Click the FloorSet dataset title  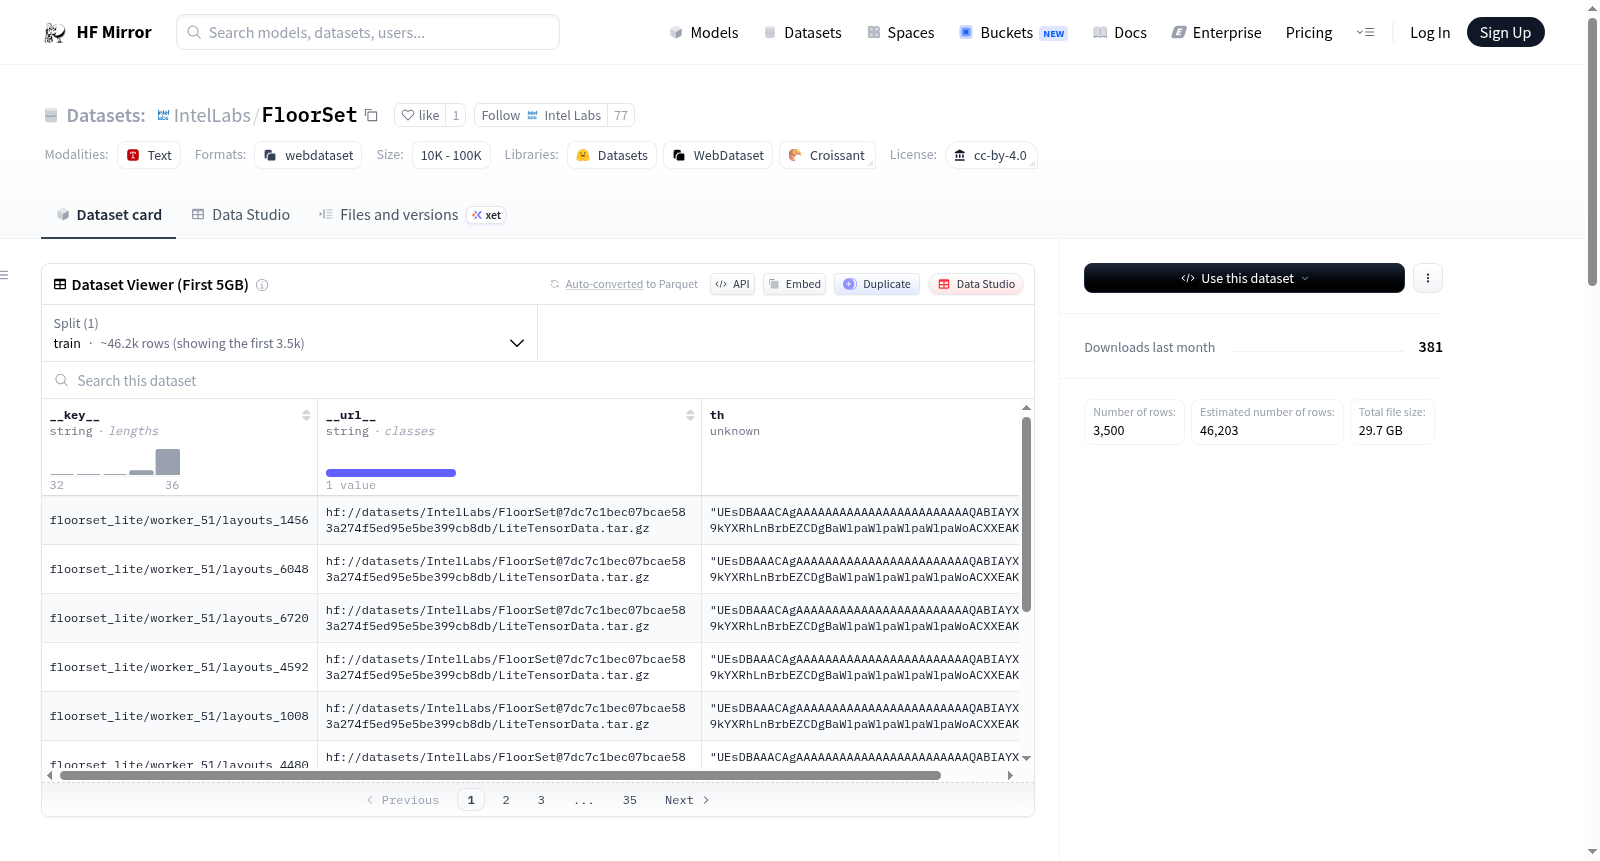pos(309,115)
